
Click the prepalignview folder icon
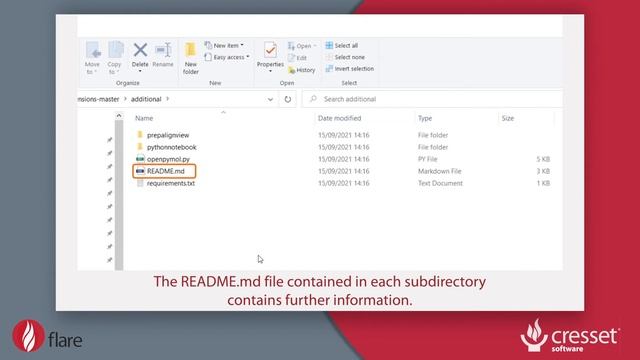140,135
